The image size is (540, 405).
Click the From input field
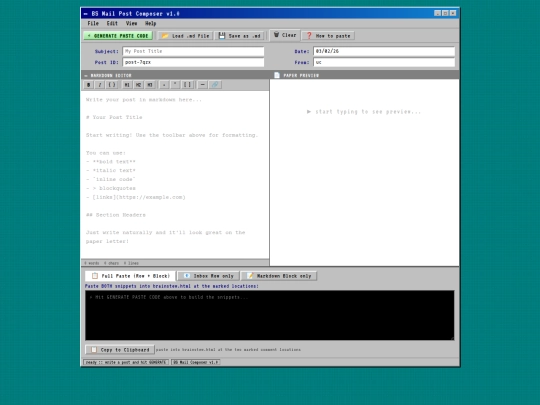click(384, 62)
